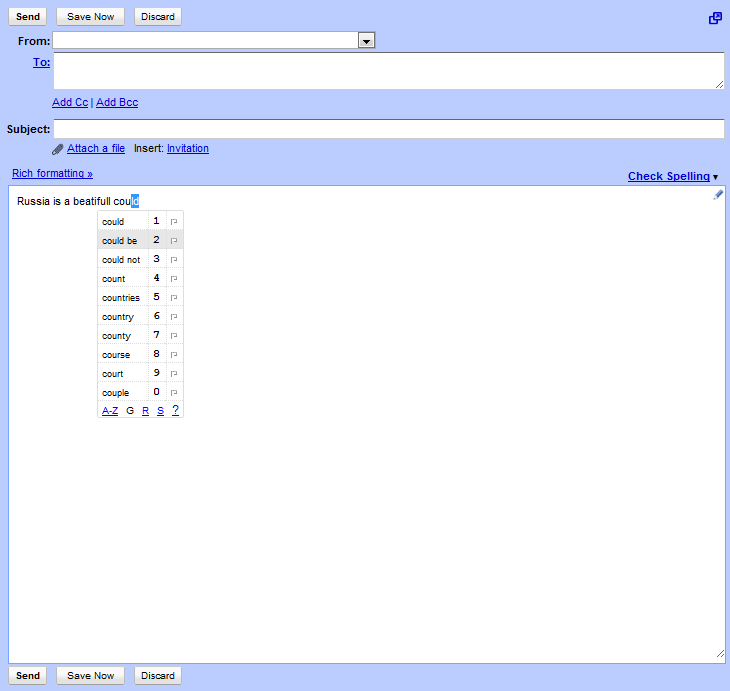Image resolution: width=730 pixels, height=691 pixels.
Task: Open the From address dropdown
Action: click(366, 40)
